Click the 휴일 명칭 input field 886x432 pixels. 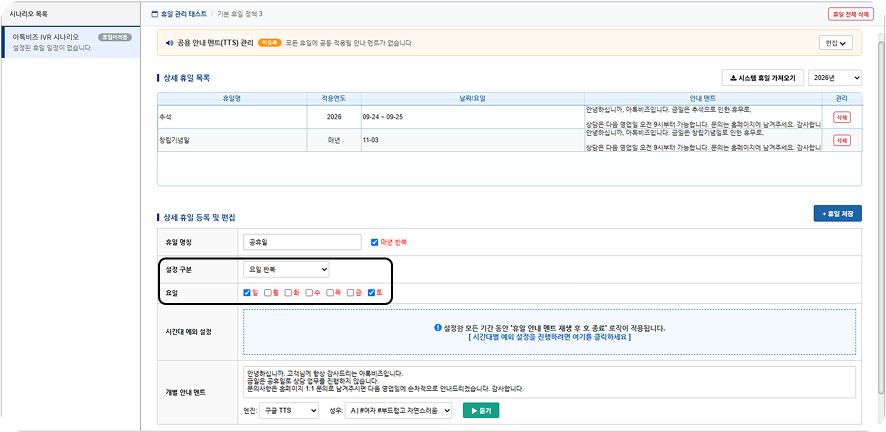pyautogui.click(x=302, y=242)
